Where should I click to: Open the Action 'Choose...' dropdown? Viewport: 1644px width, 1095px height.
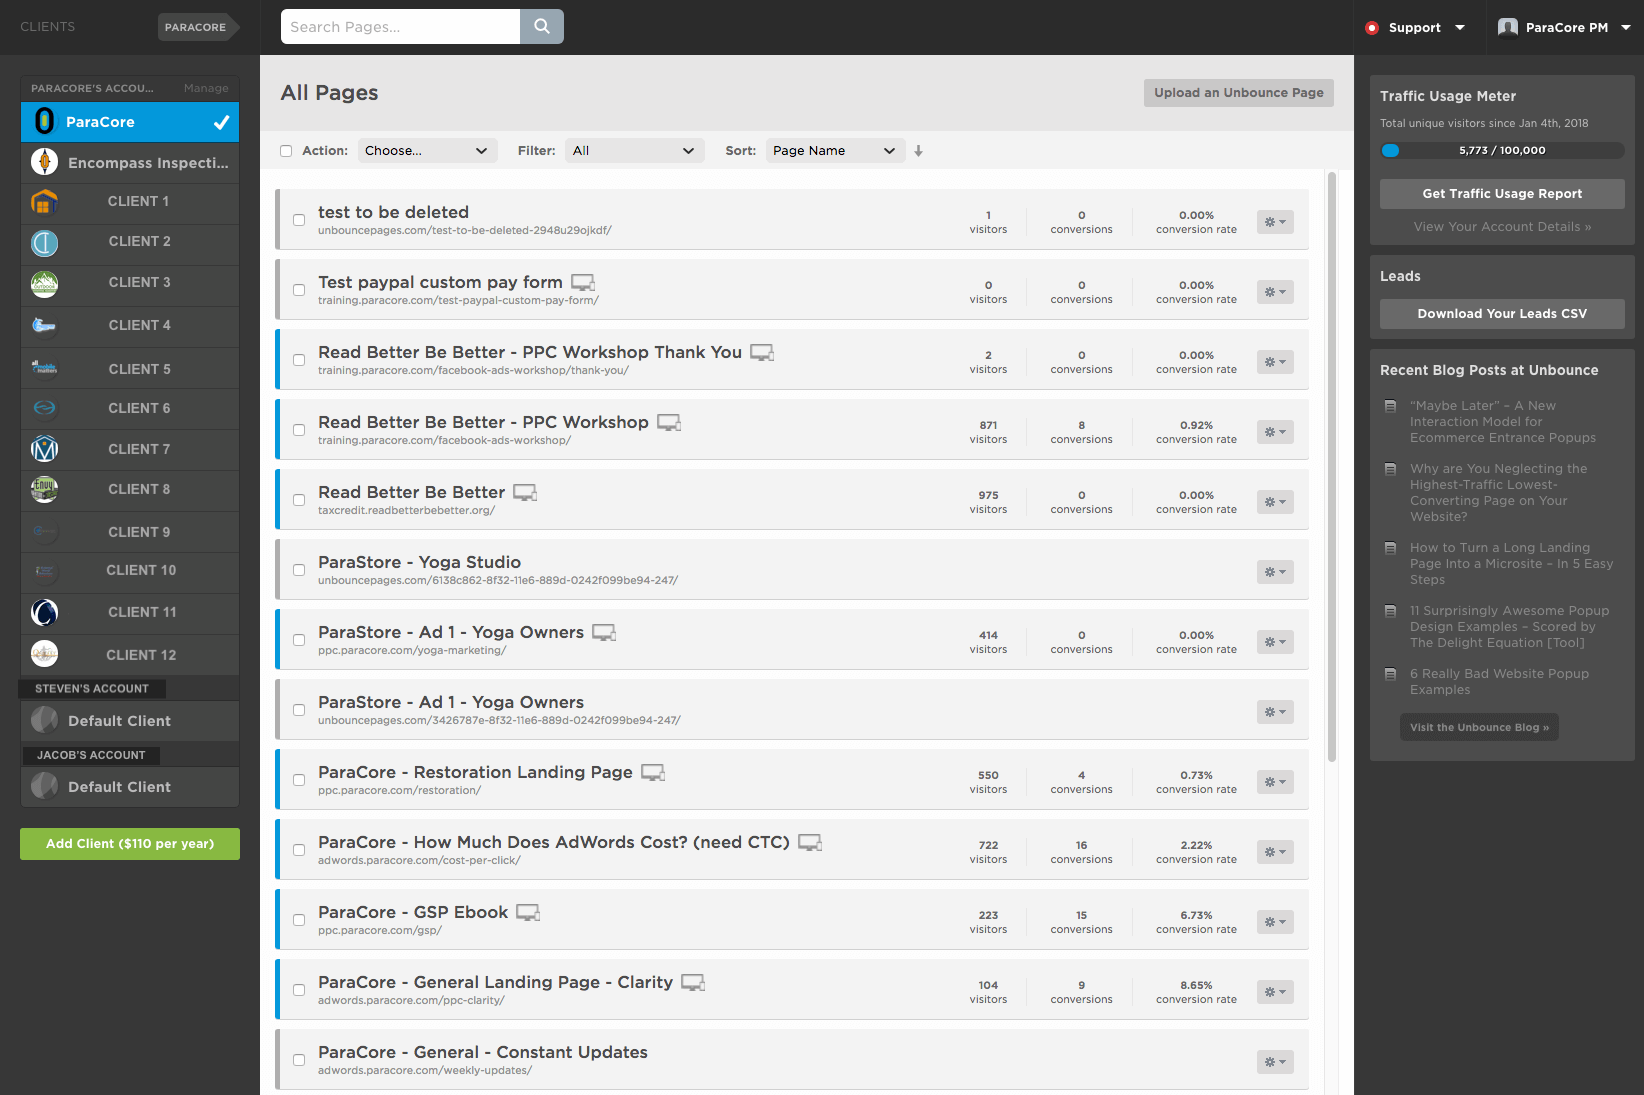point(427,151)
